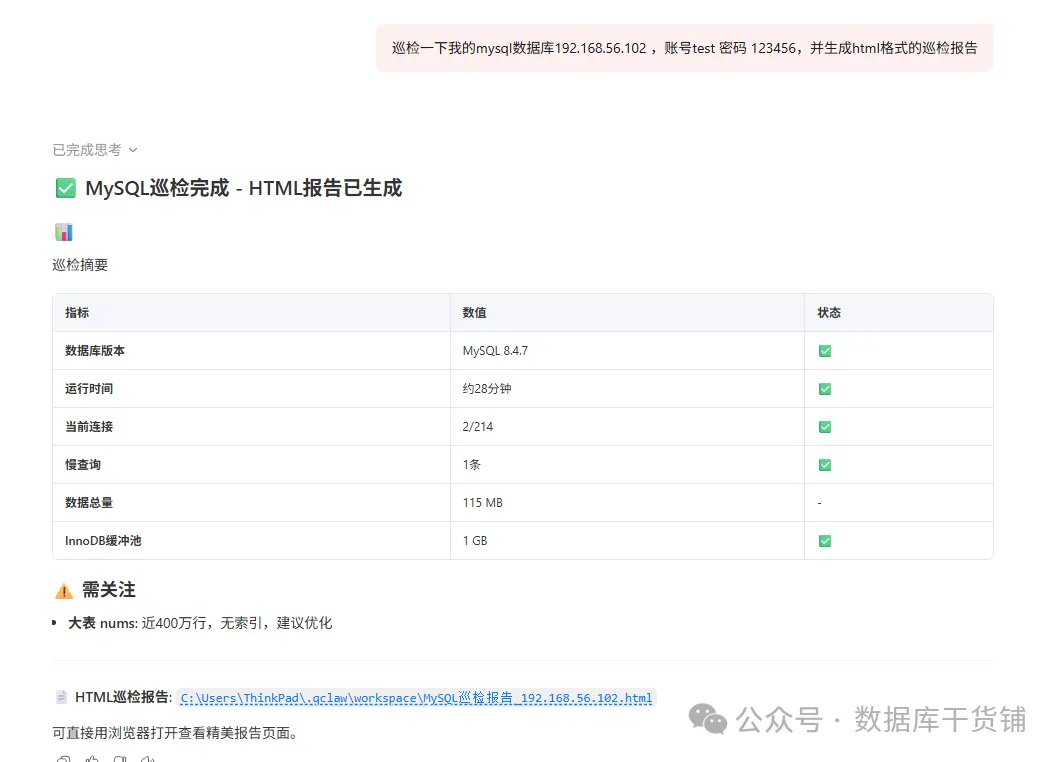Click the user's question bubble at the top
1060x762 pixels.
click(x=683, y=47)
